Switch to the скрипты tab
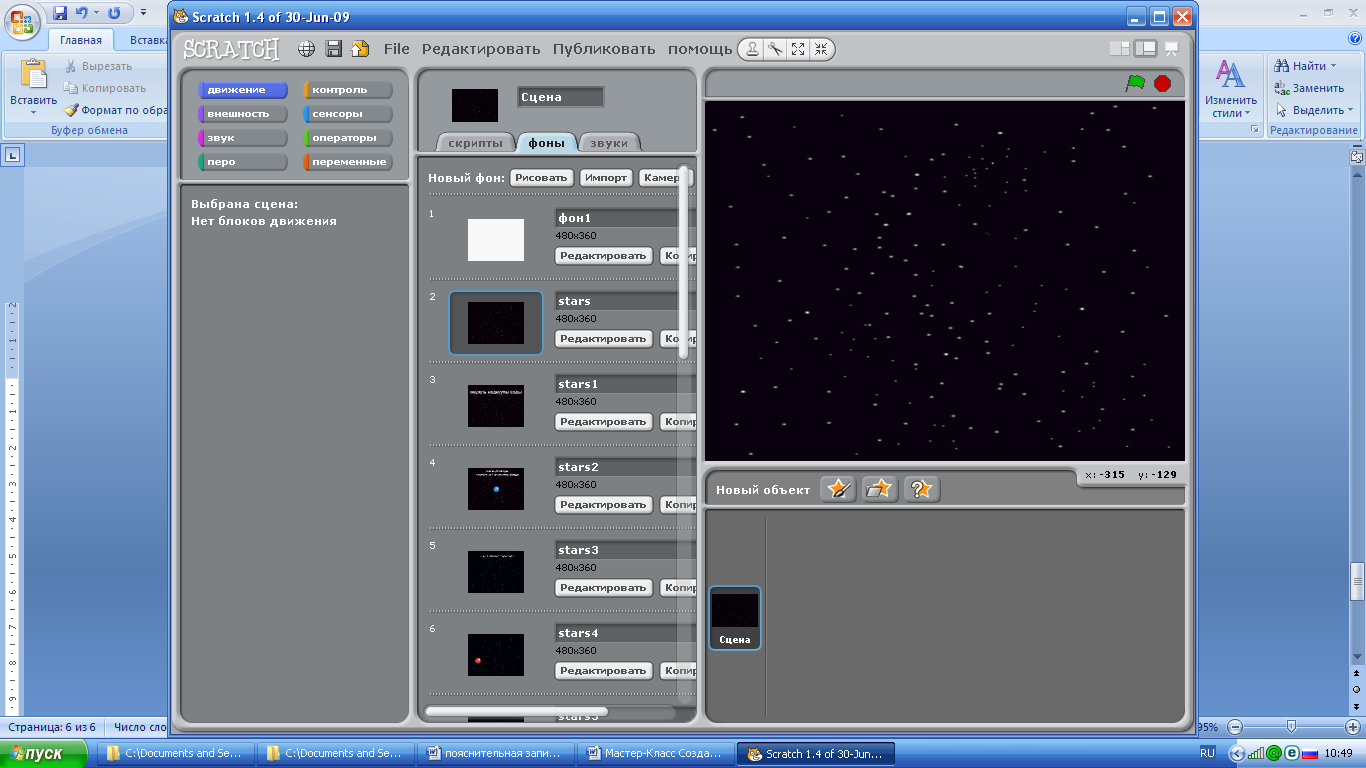1366x768 pixels. pyautogui.click(x=476, y=143)
